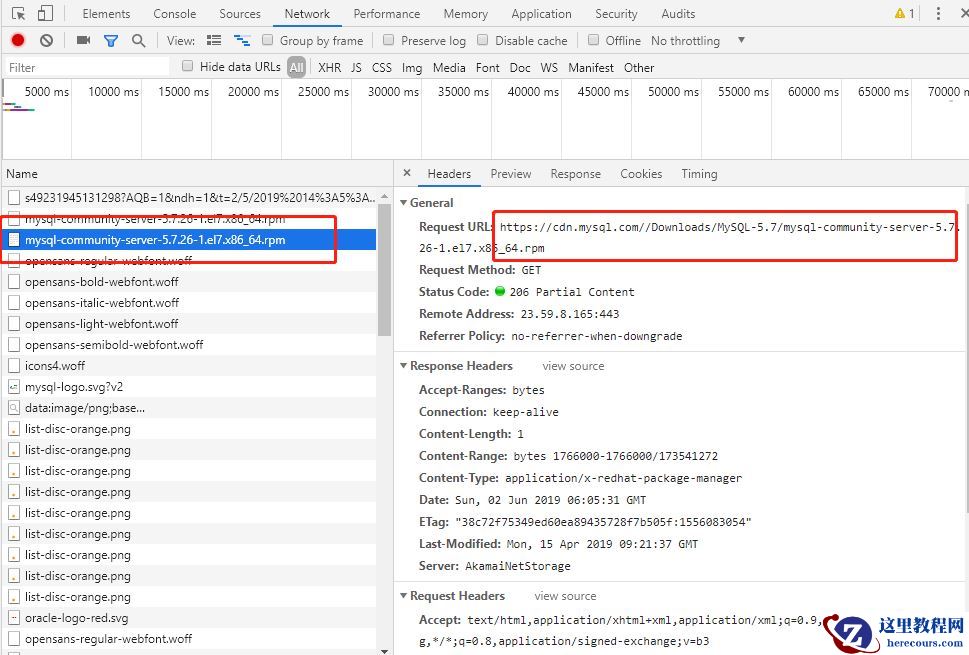The width and height of the screenshot is (969, 655).
Task: Clear the network log icon
Action: pyautogui.click(x=46, y=41)
